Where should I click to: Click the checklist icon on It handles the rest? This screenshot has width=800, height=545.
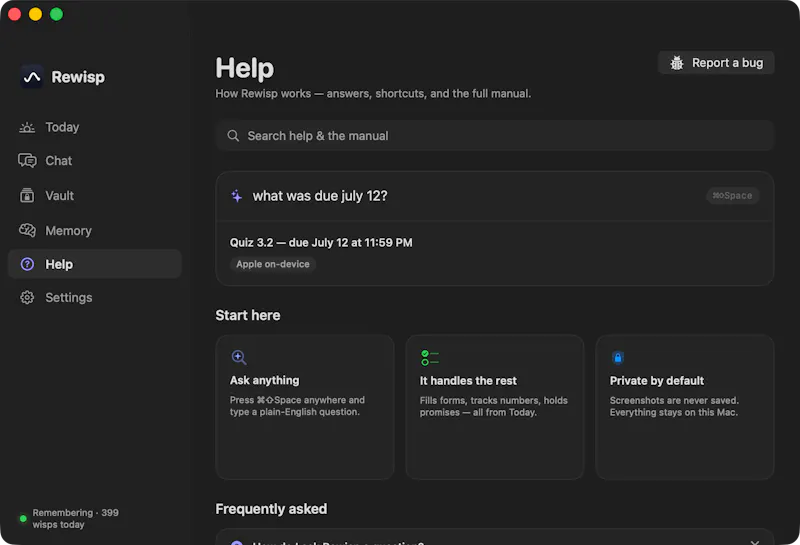point(430,358)
